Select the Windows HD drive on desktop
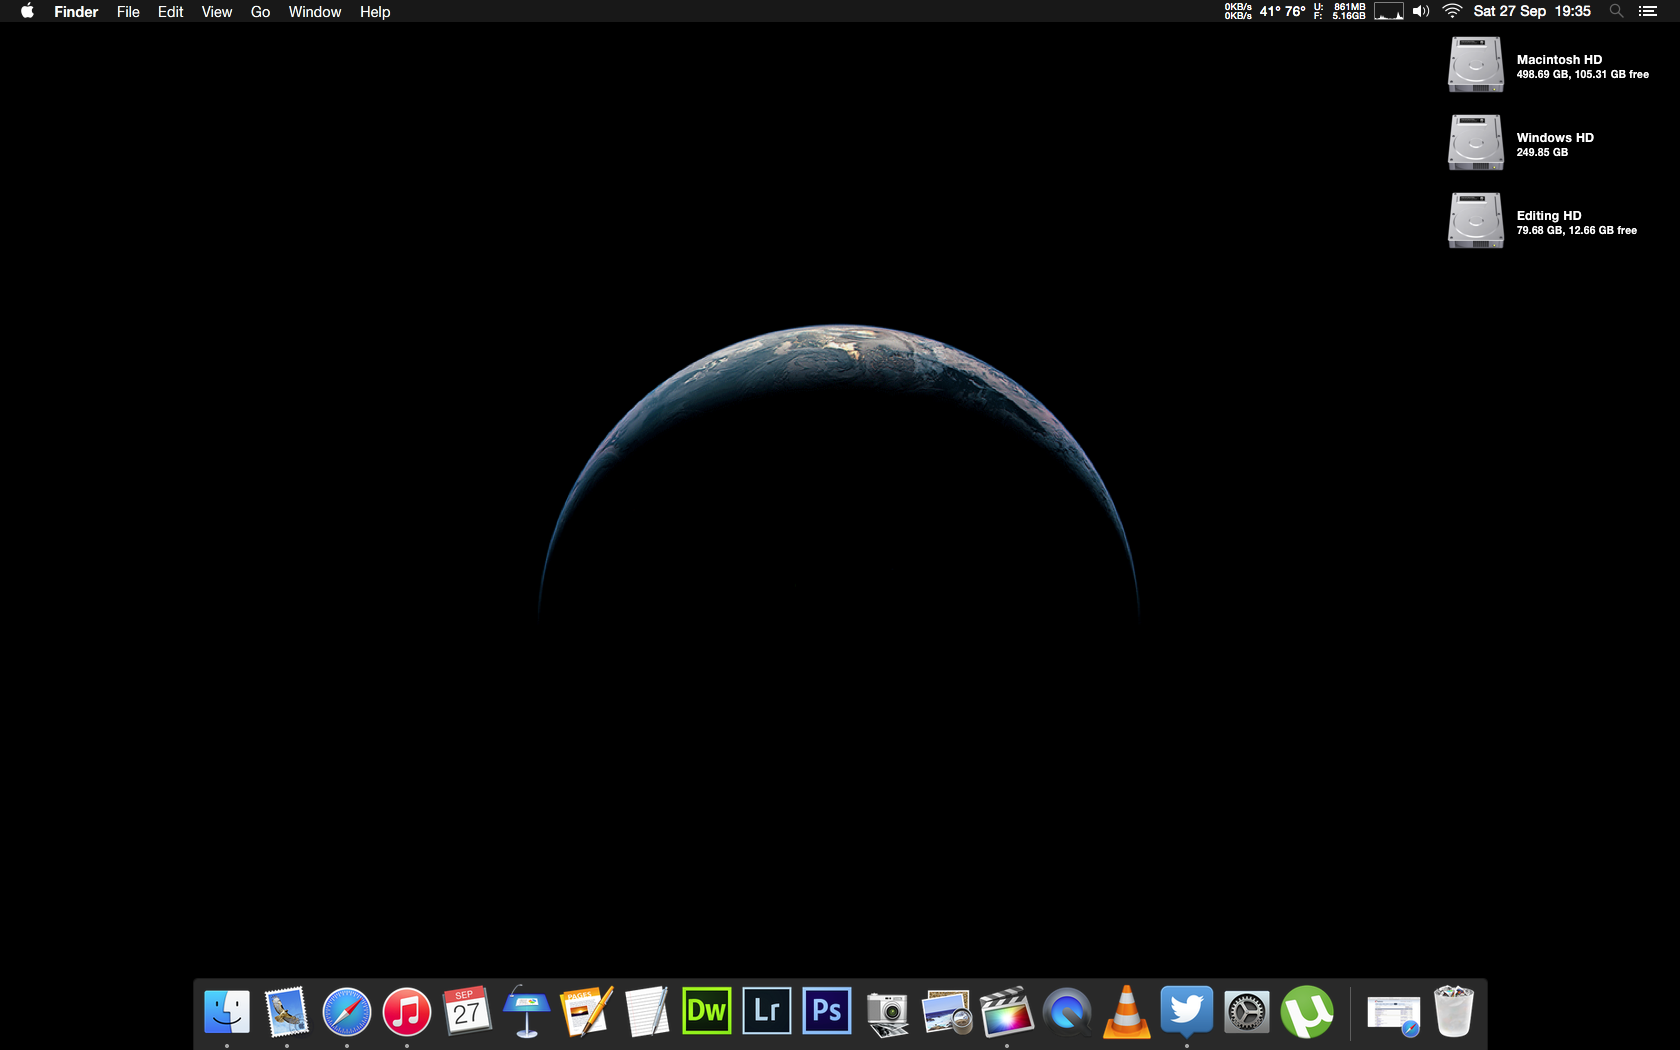Viewport: 1680px width, 1050px height. (x=1476, y=142)
